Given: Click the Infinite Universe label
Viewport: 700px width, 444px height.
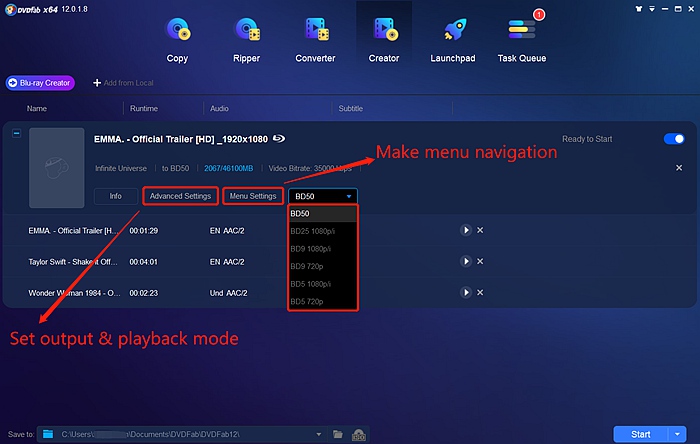Looking at the screenshot, I should pyautogui.click(x=121, y=168).
